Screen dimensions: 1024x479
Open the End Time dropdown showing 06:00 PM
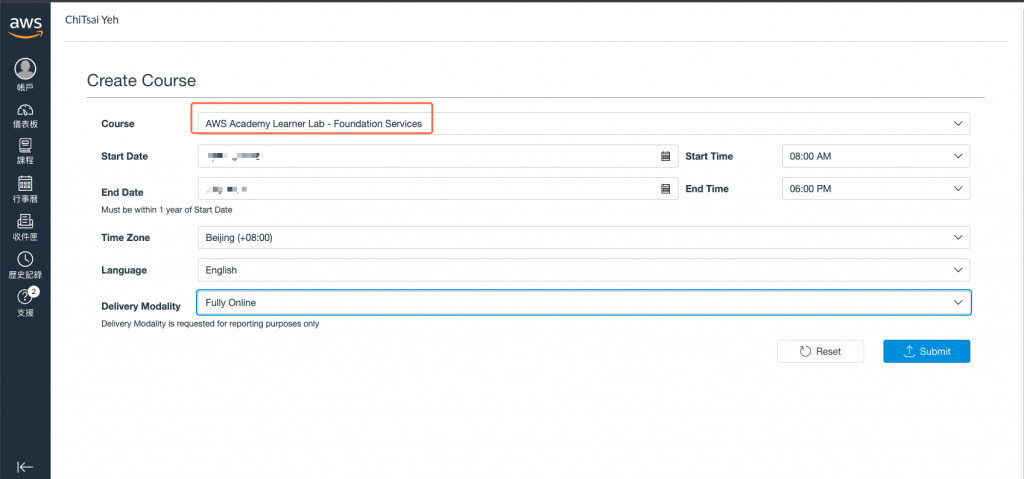(x=876, y=189)
